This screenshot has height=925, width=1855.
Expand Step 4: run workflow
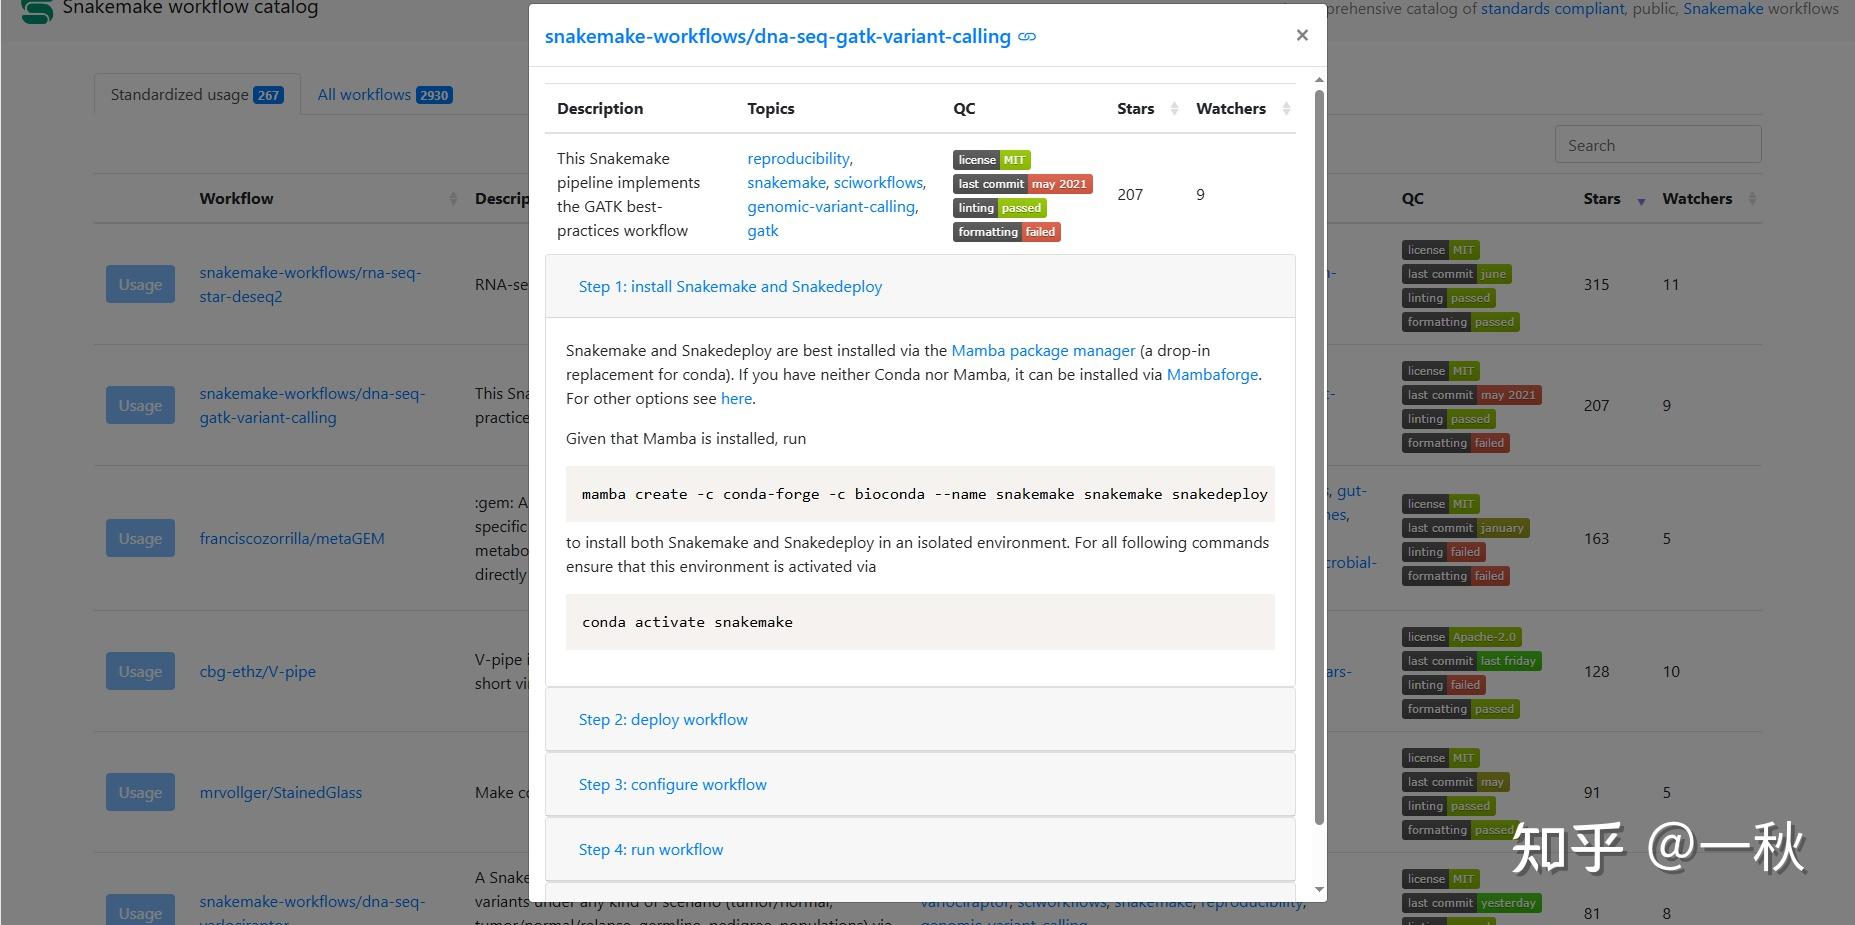(651, 850)
